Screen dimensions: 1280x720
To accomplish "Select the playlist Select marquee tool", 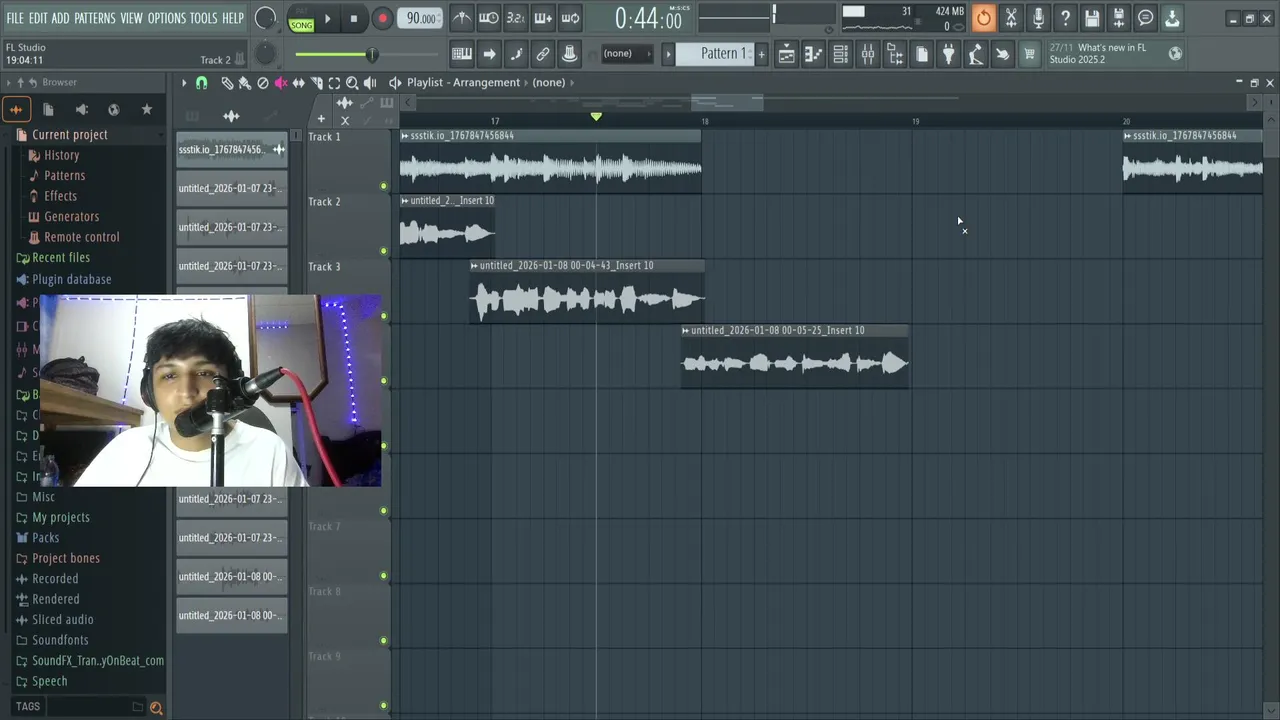I will click(x=334, y=83).
